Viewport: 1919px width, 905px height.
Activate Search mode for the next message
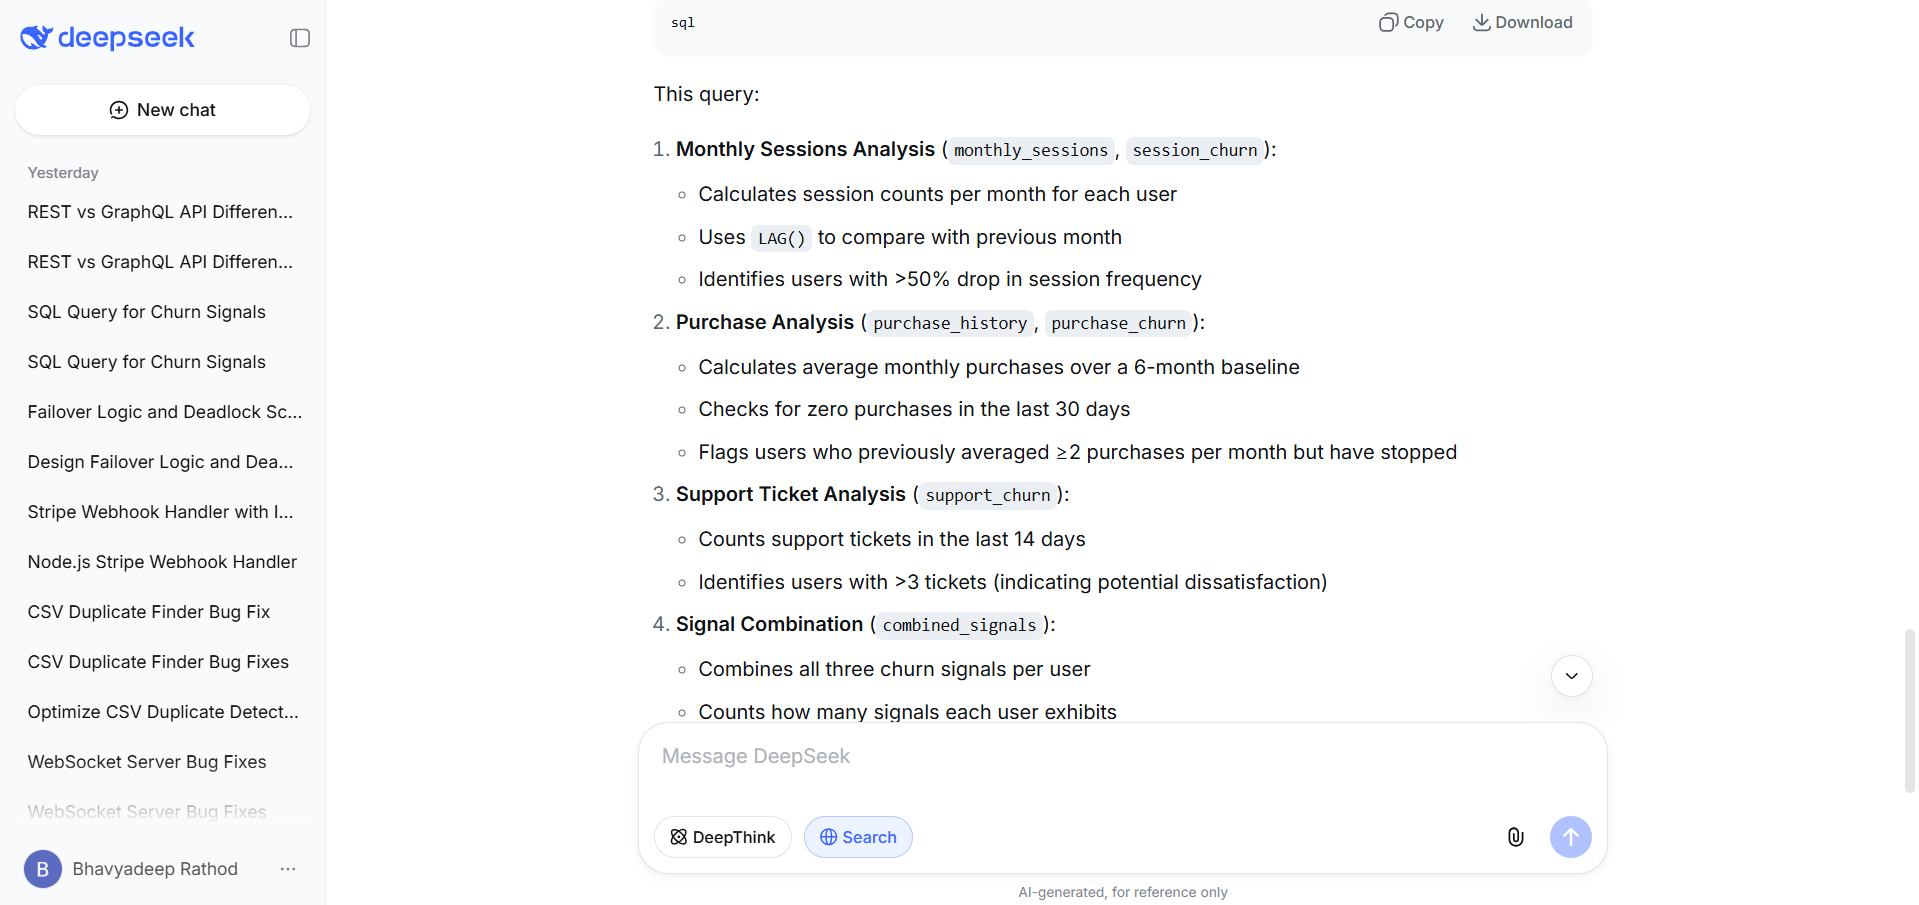857,837
